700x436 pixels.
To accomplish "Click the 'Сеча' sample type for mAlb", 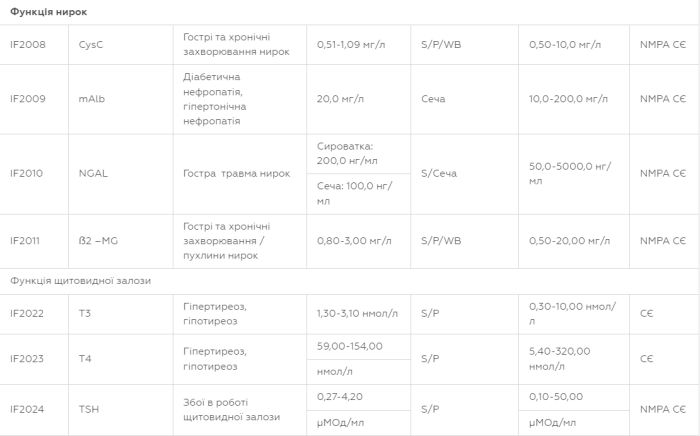I will (433, 99).
